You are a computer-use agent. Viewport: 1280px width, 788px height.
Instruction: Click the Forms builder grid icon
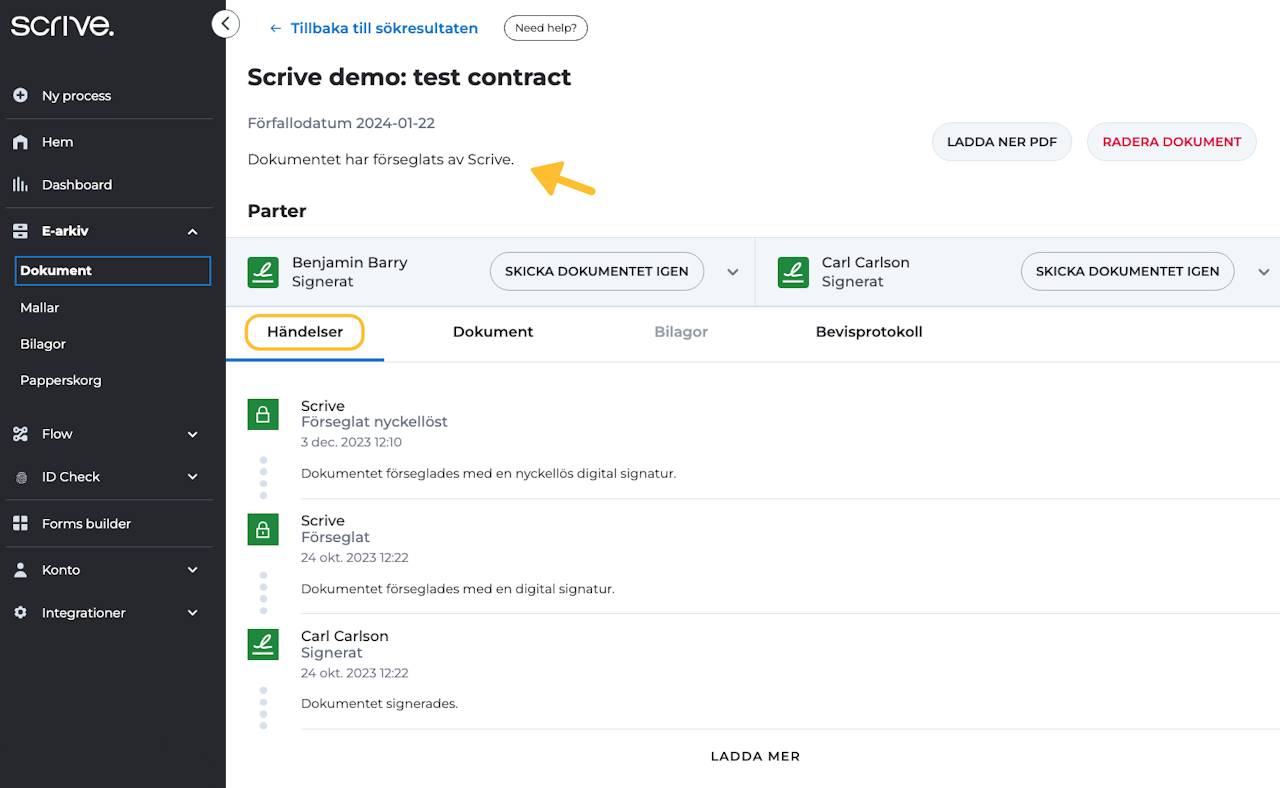click(20, 524)
